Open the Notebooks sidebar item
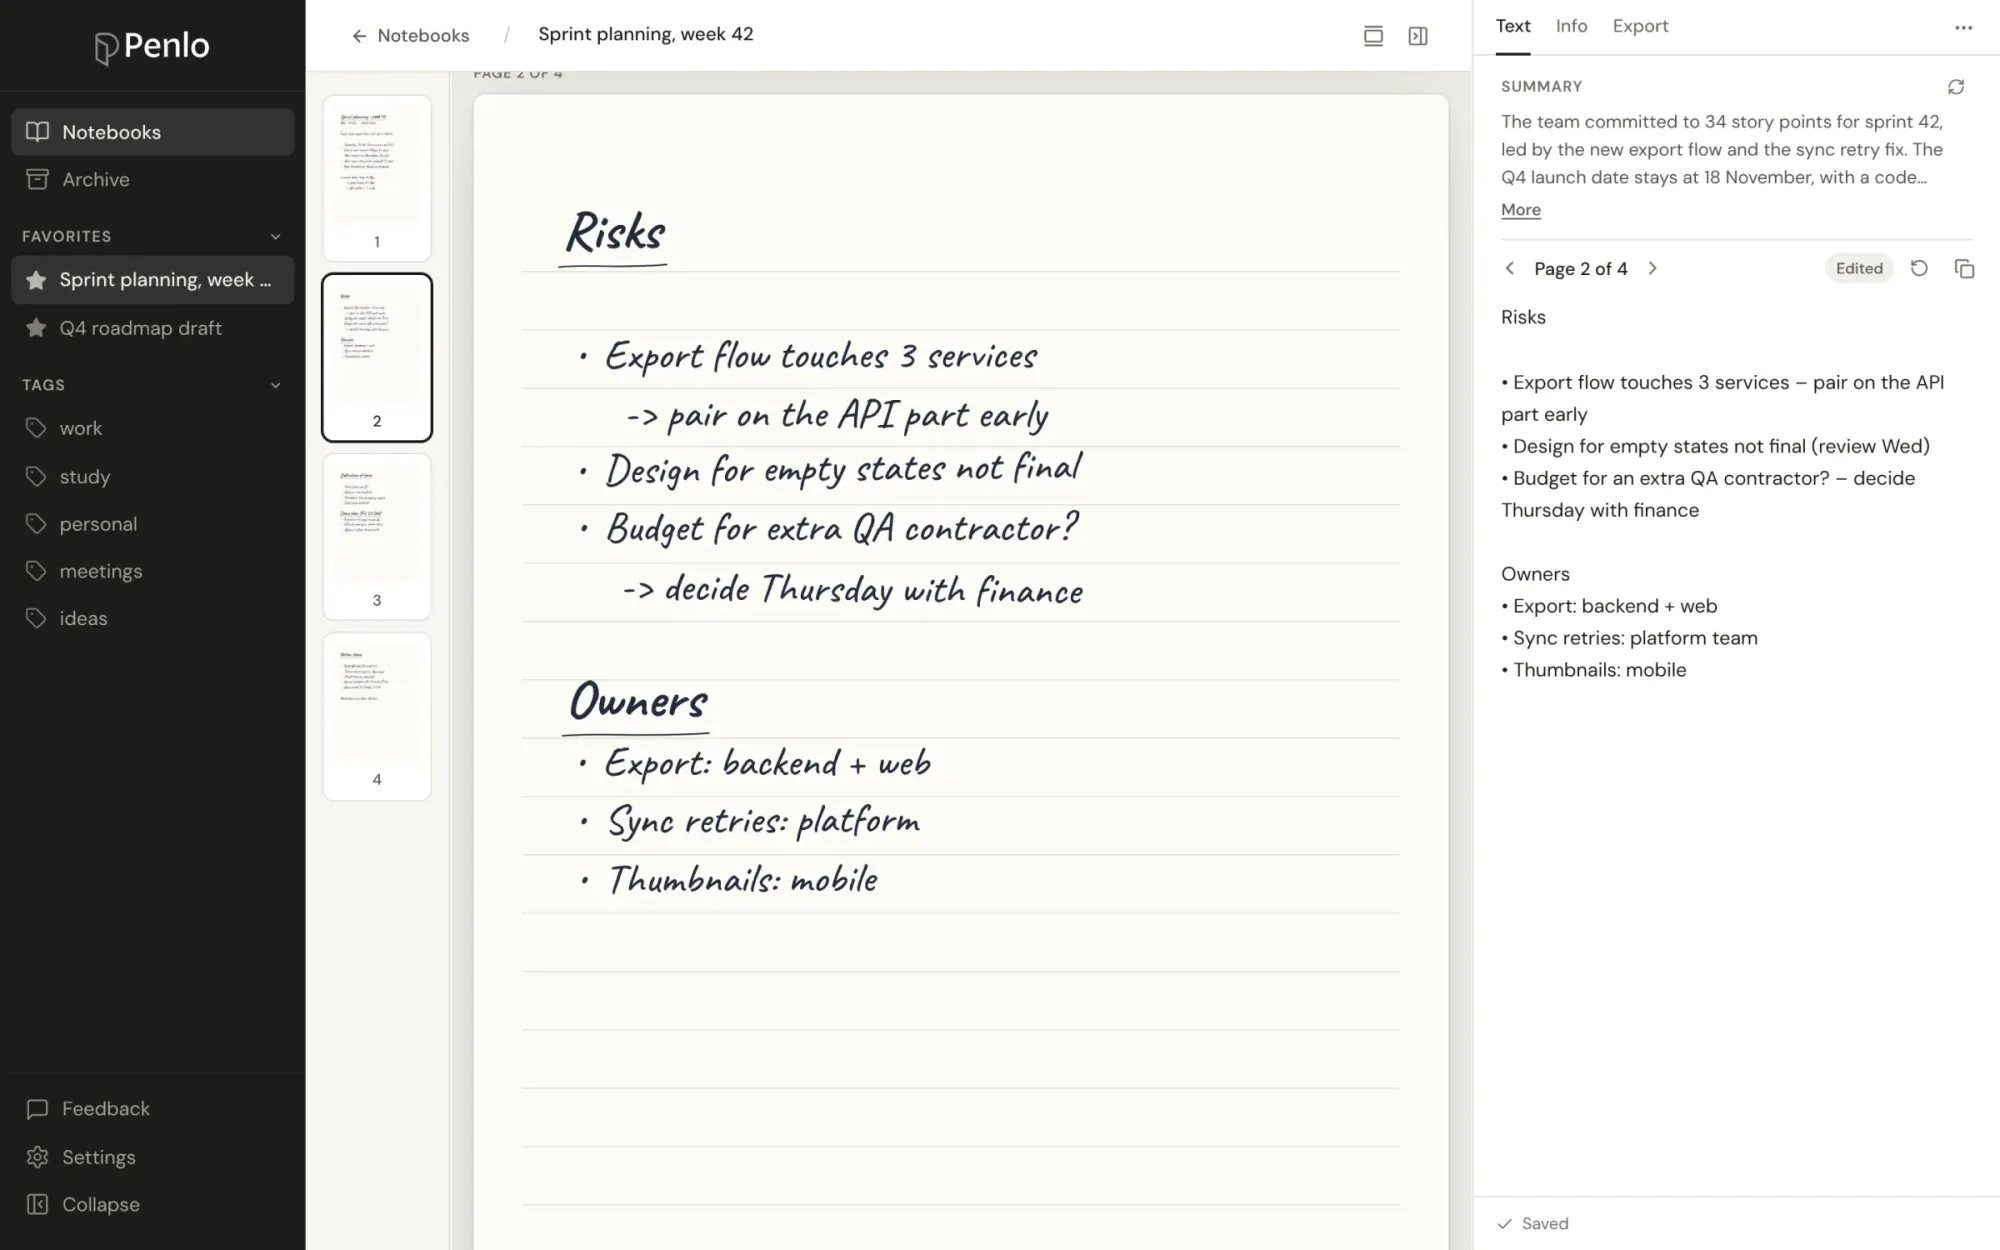2000x1250 pixels. pyautogui.click(x=153, y=132)
